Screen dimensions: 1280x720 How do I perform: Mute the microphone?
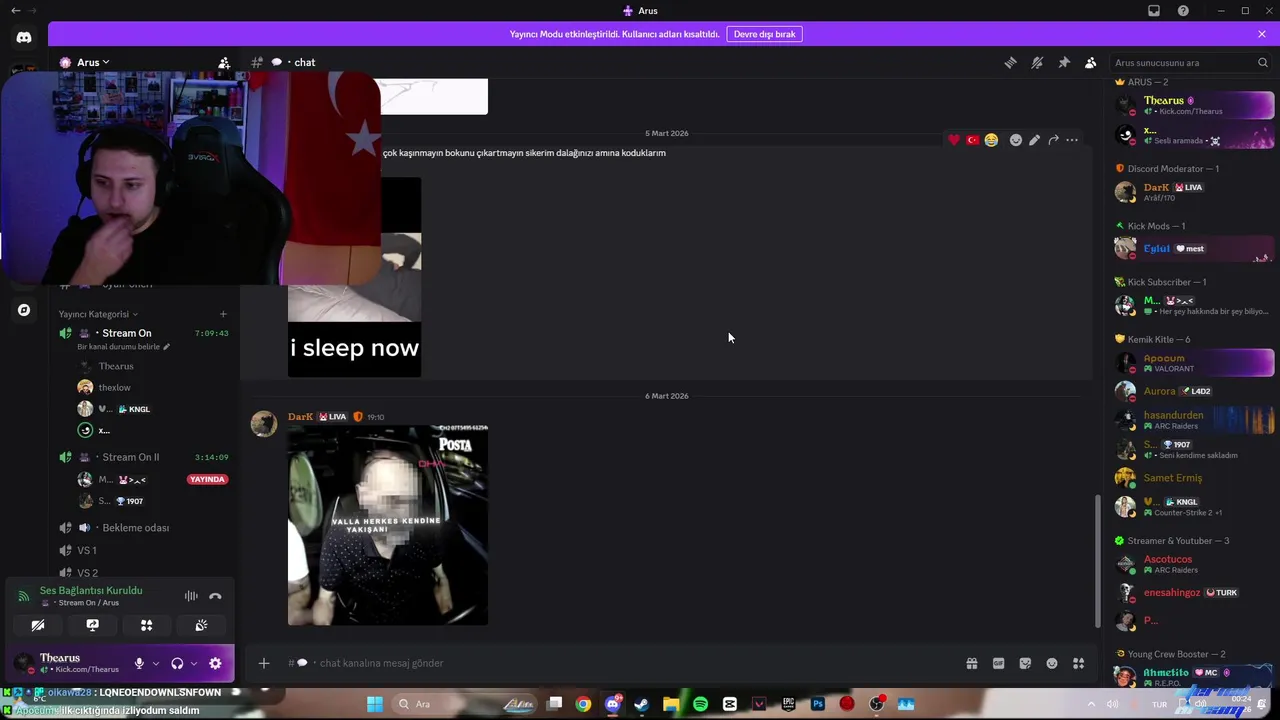(139, 663)
